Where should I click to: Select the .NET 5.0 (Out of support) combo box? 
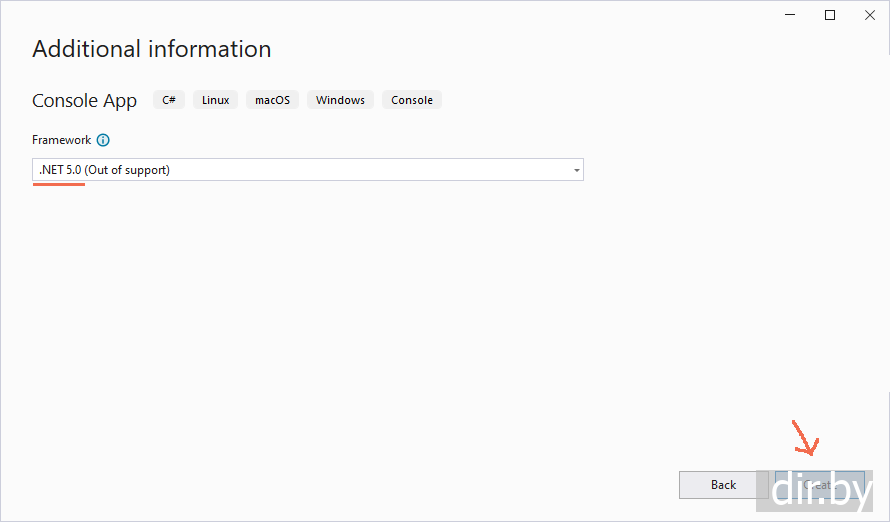click(x=300, y=170)
